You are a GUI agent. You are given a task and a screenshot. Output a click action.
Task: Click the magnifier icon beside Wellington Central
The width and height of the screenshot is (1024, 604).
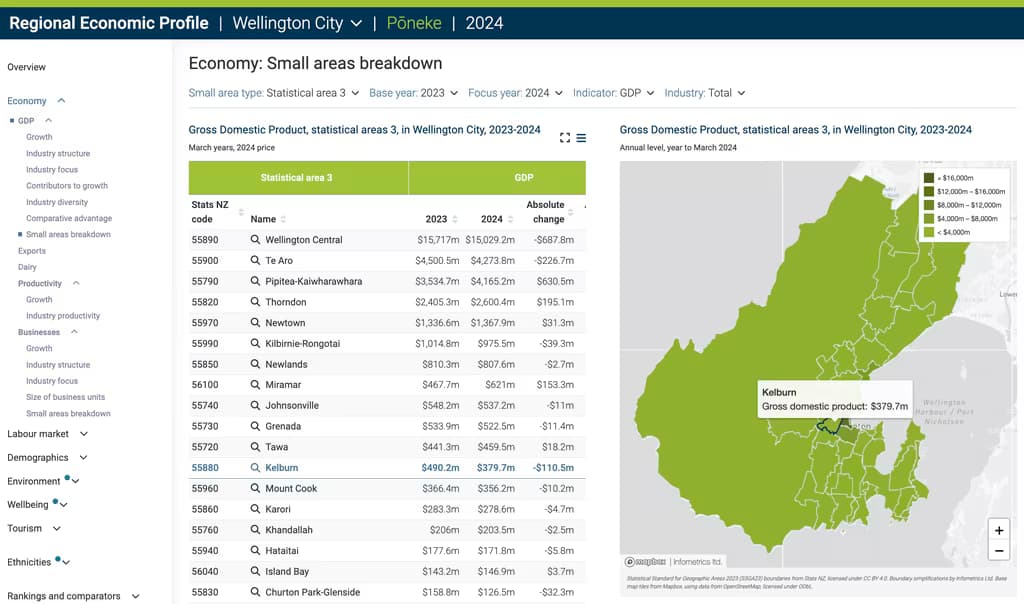[x=255, y=240]
